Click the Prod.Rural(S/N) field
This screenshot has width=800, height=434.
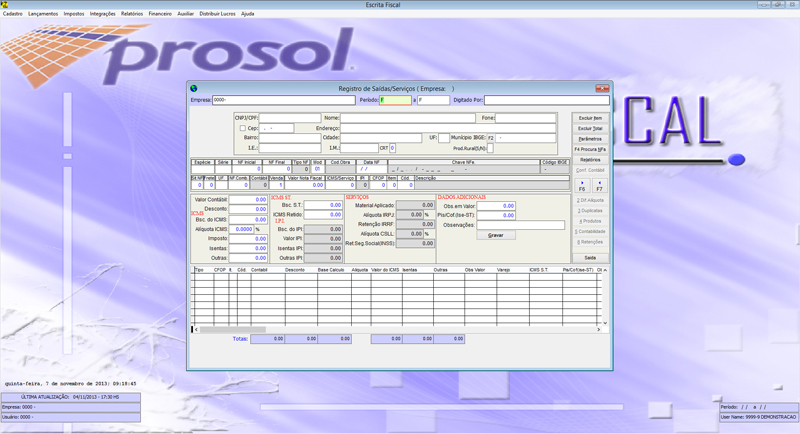pyautogui.click(x=490, y=148)
